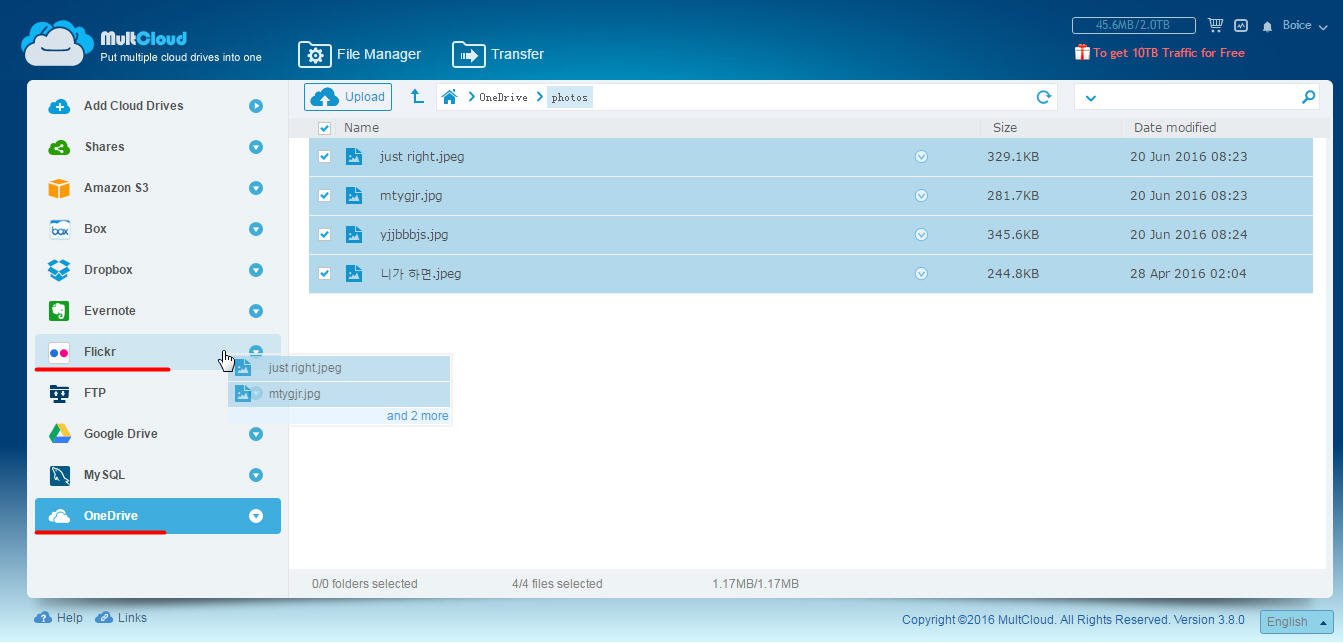Click the Dropbox icon in sidebar

(x=59, y=270)
